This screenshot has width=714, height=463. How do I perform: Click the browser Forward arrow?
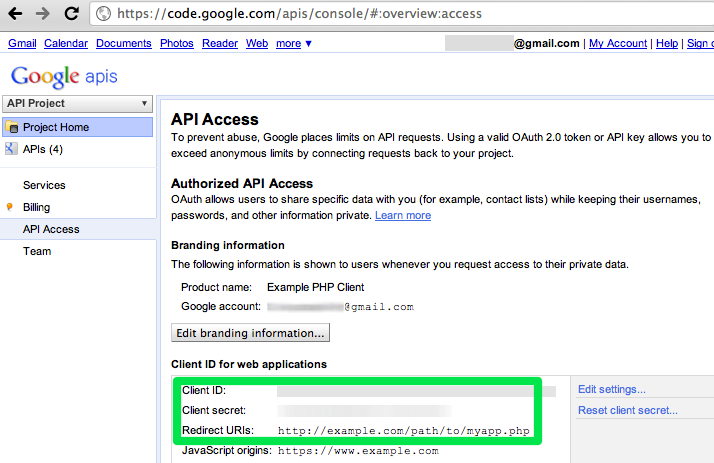pos(43,14)
